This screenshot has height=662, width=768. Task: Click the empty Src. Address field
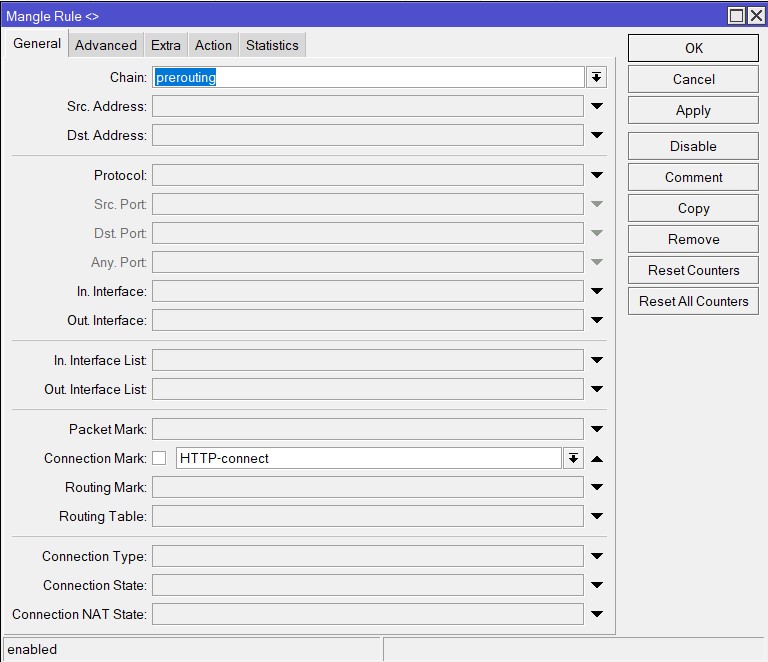tap(368, 106)
